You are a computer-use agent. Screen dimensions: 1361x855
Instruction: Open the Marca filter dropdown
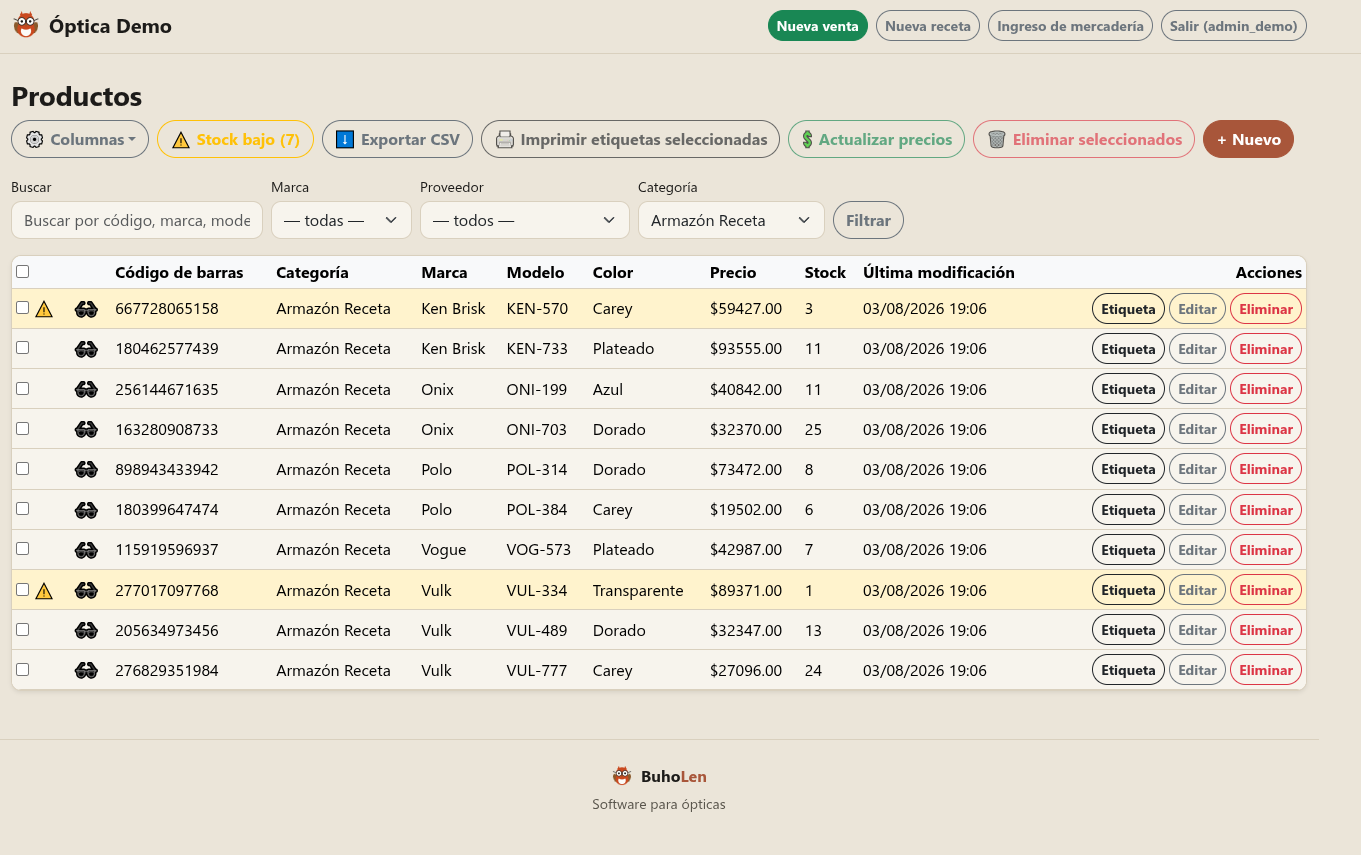341,220
